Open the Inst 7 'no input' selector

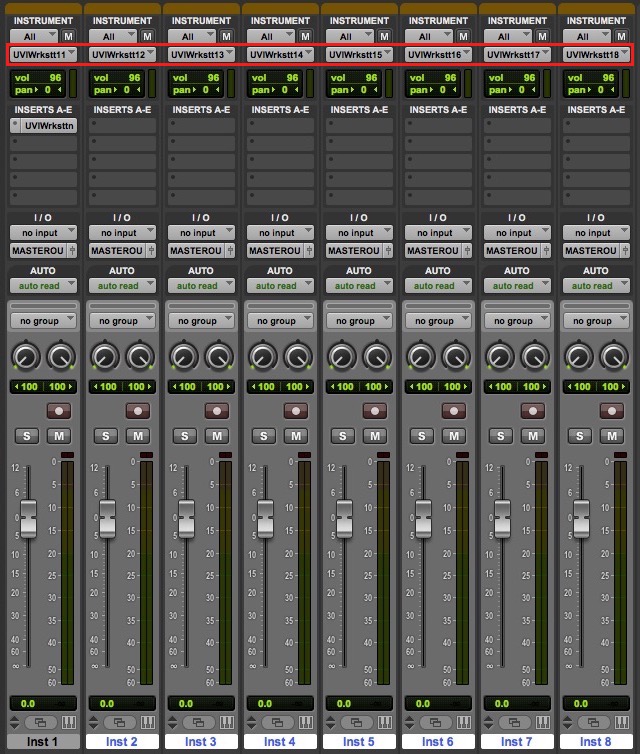pos(517,233)
